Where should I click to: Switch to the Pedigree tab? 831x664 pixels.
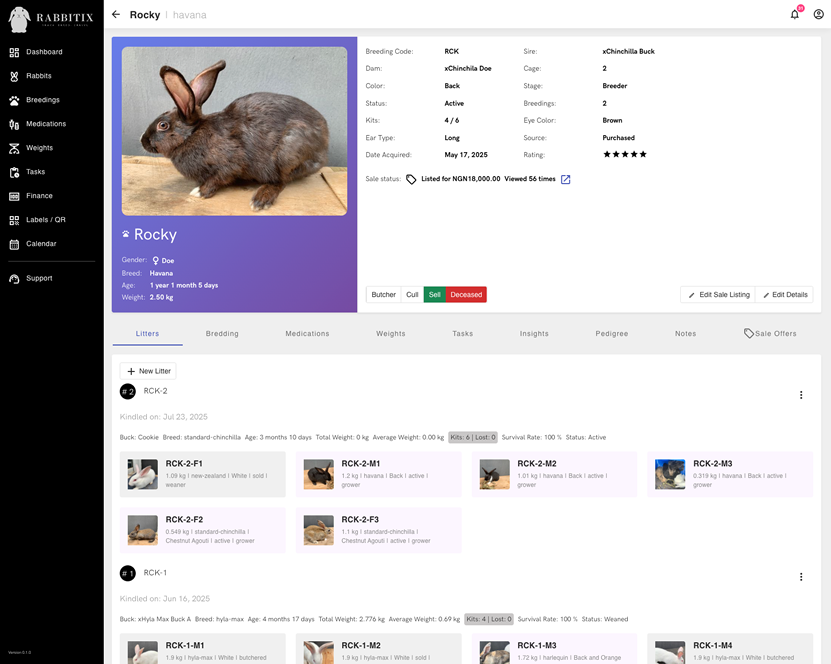point(611,333)
